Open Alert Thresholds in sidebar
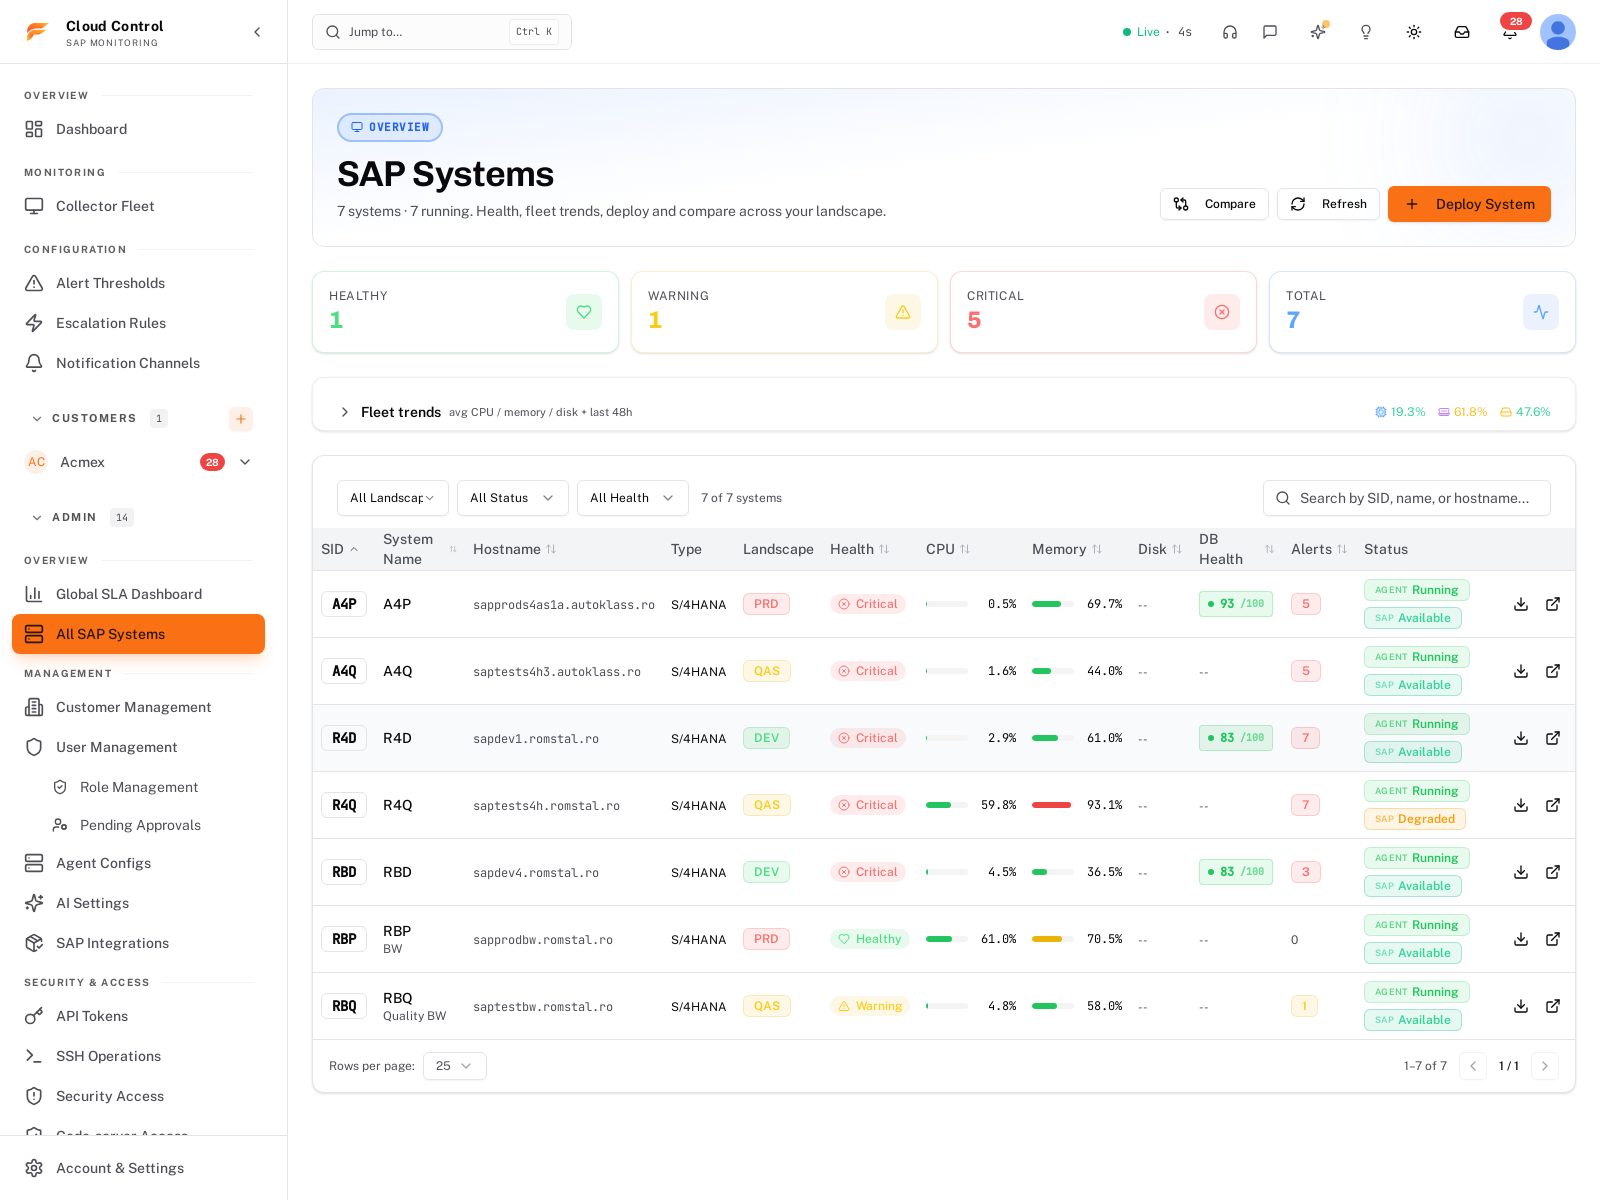1600x1200 pixels. (138, 283)
